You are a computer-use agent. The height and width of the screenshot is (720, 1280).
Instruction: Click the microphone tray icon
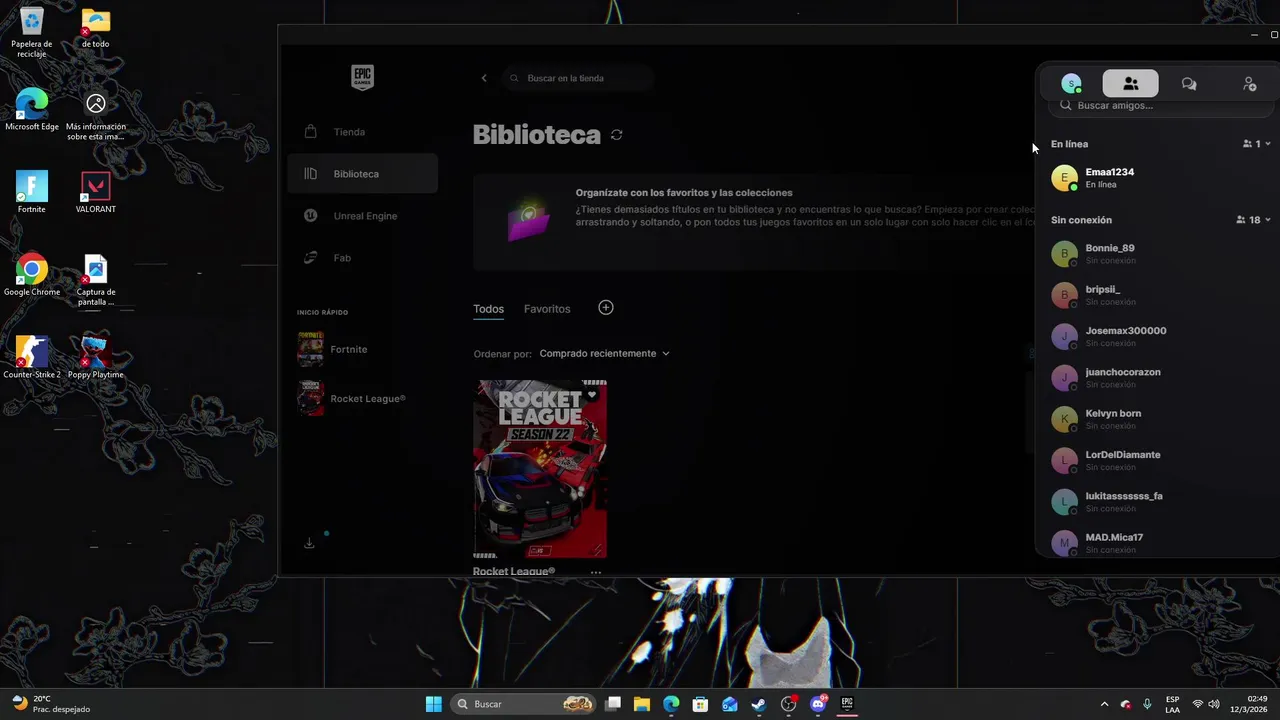1147,704
